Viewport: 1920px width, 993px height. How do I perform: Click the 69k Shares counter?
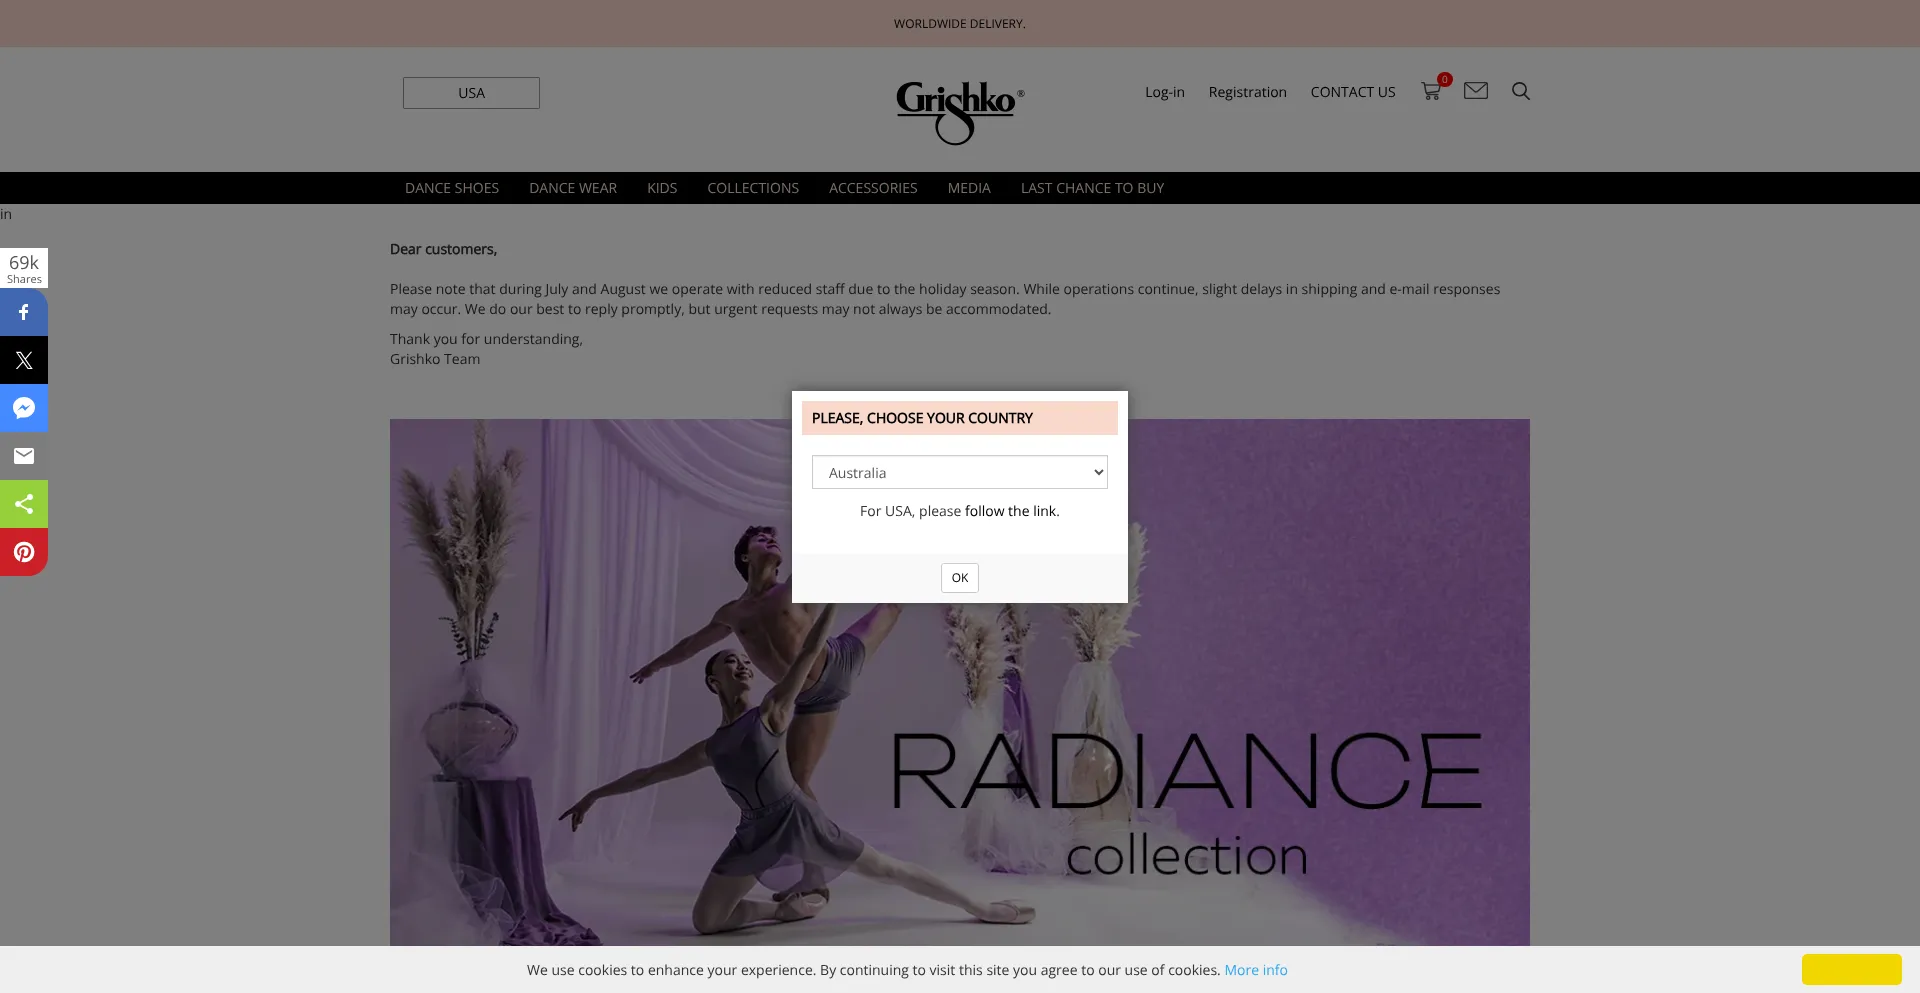24,268
